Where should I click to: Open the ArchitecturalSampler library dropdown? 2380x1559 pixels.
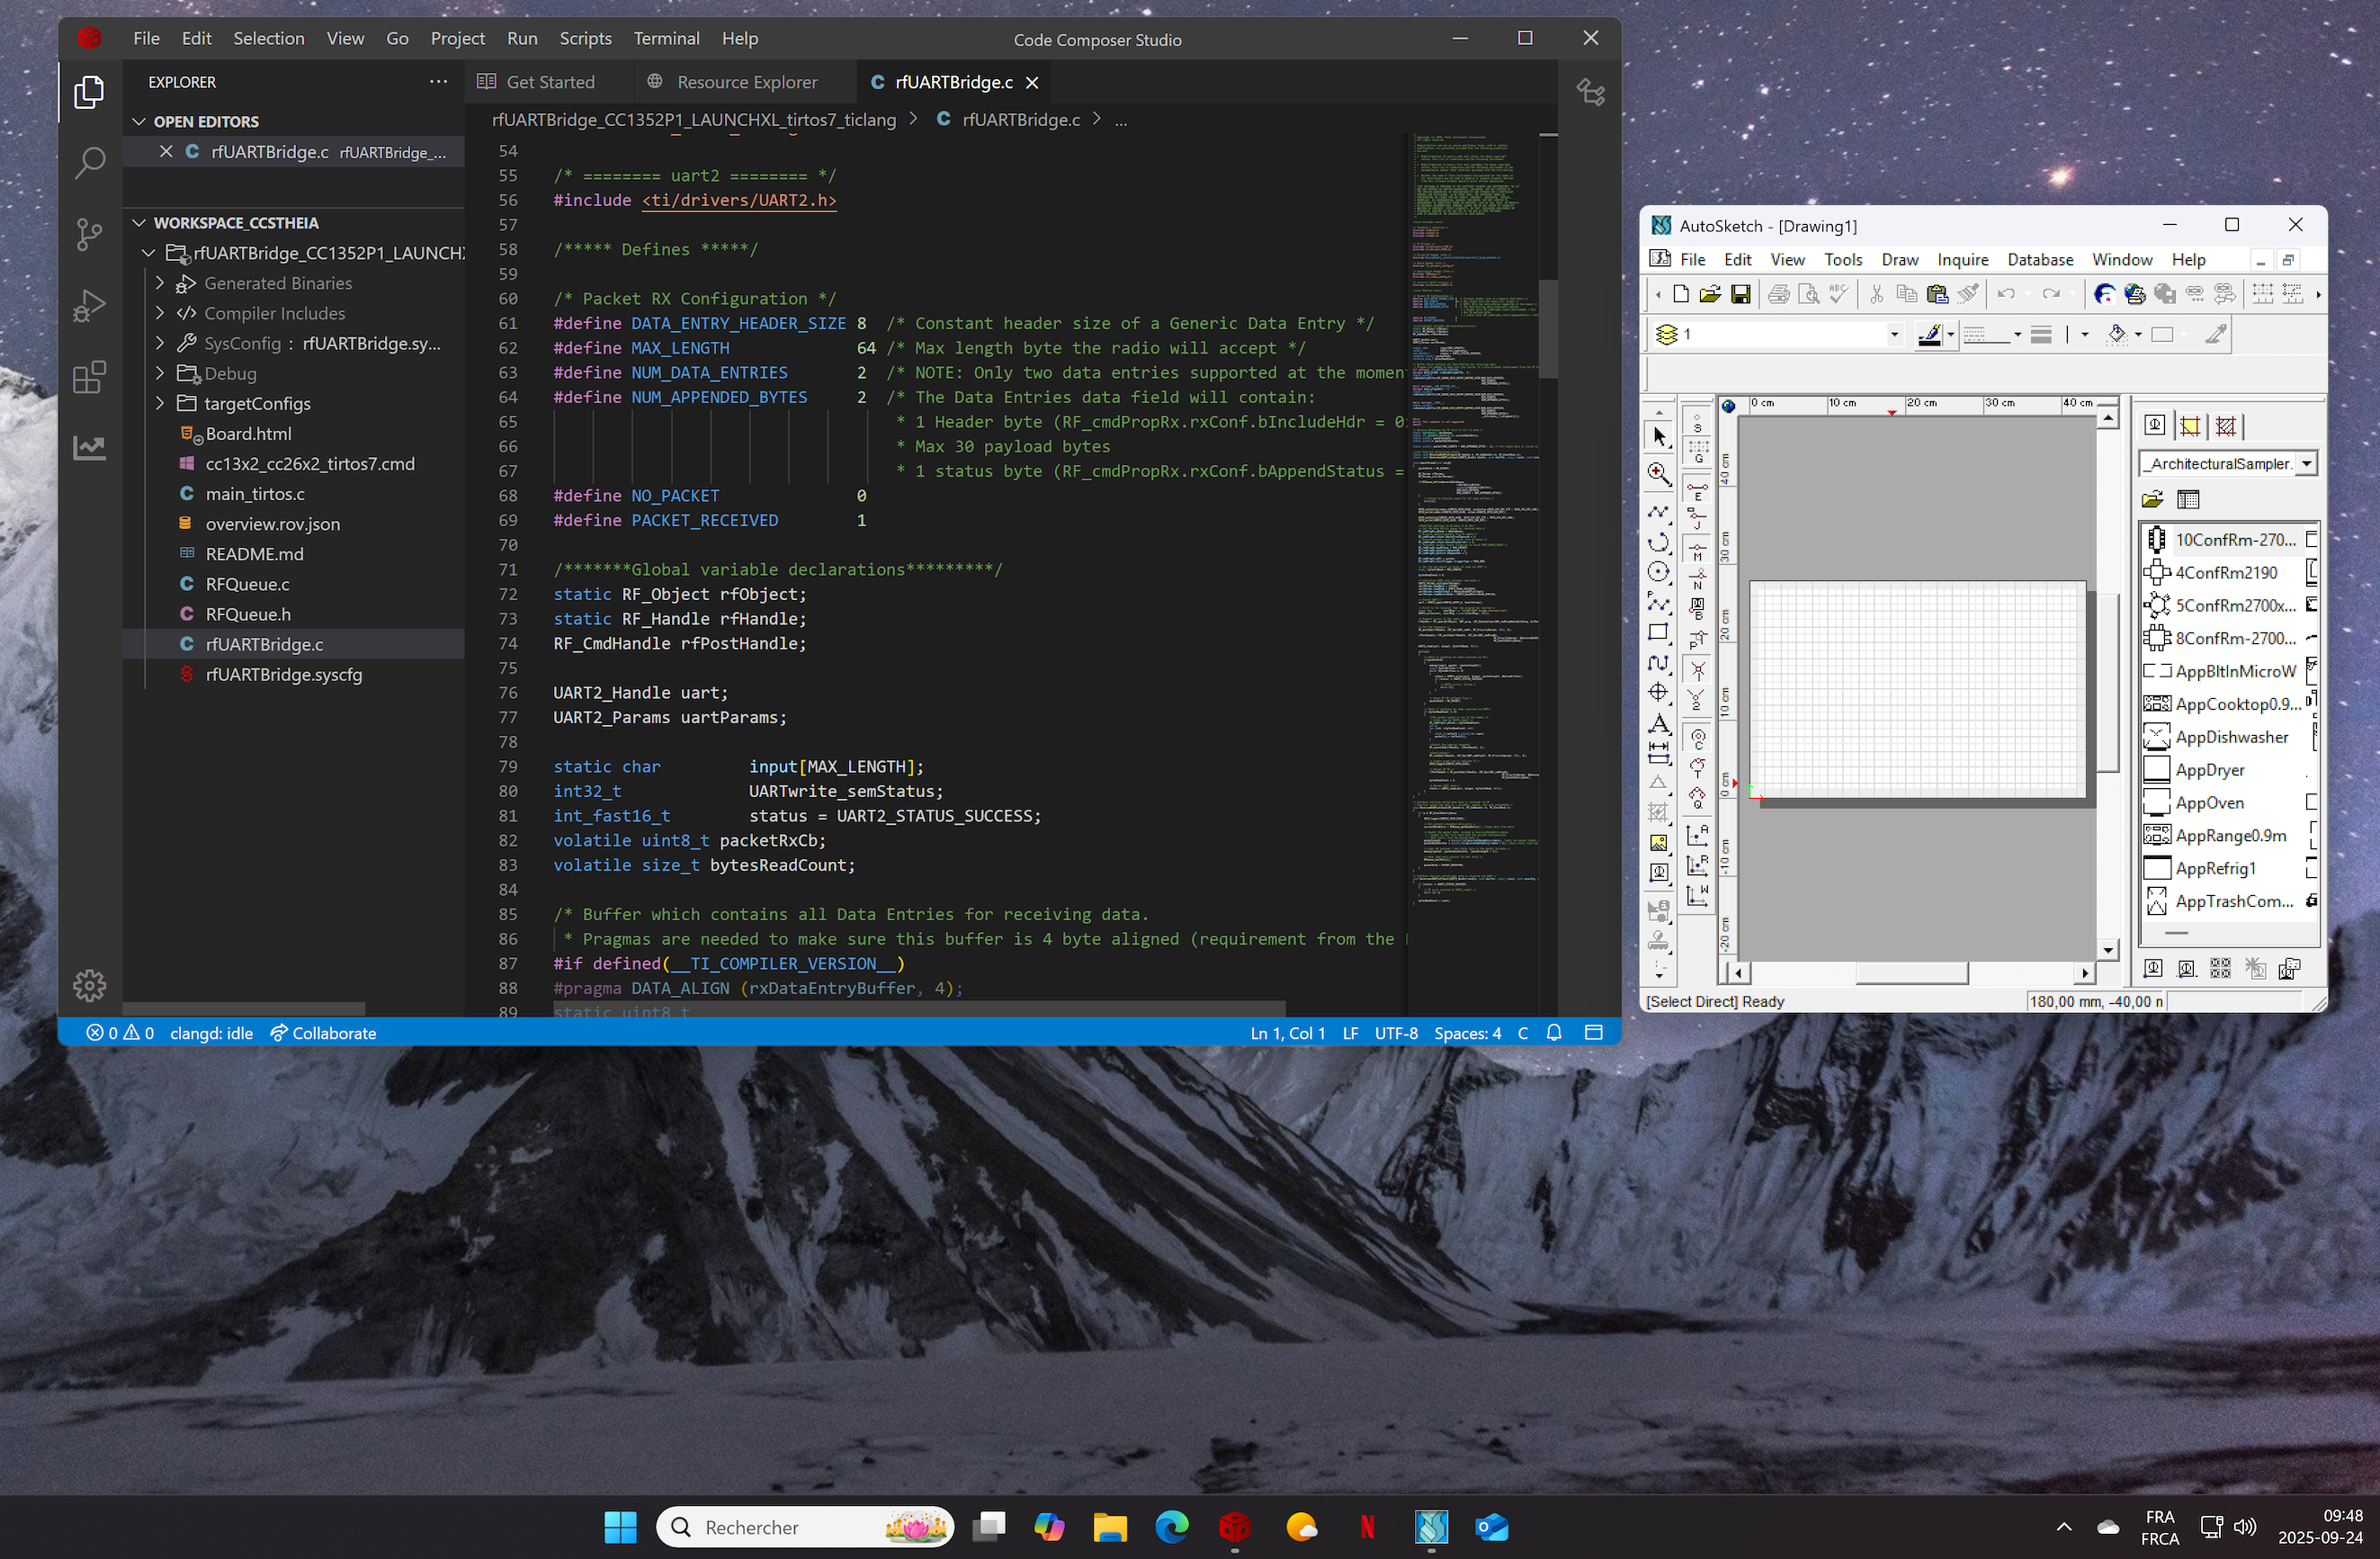(x=2307, y=464)
